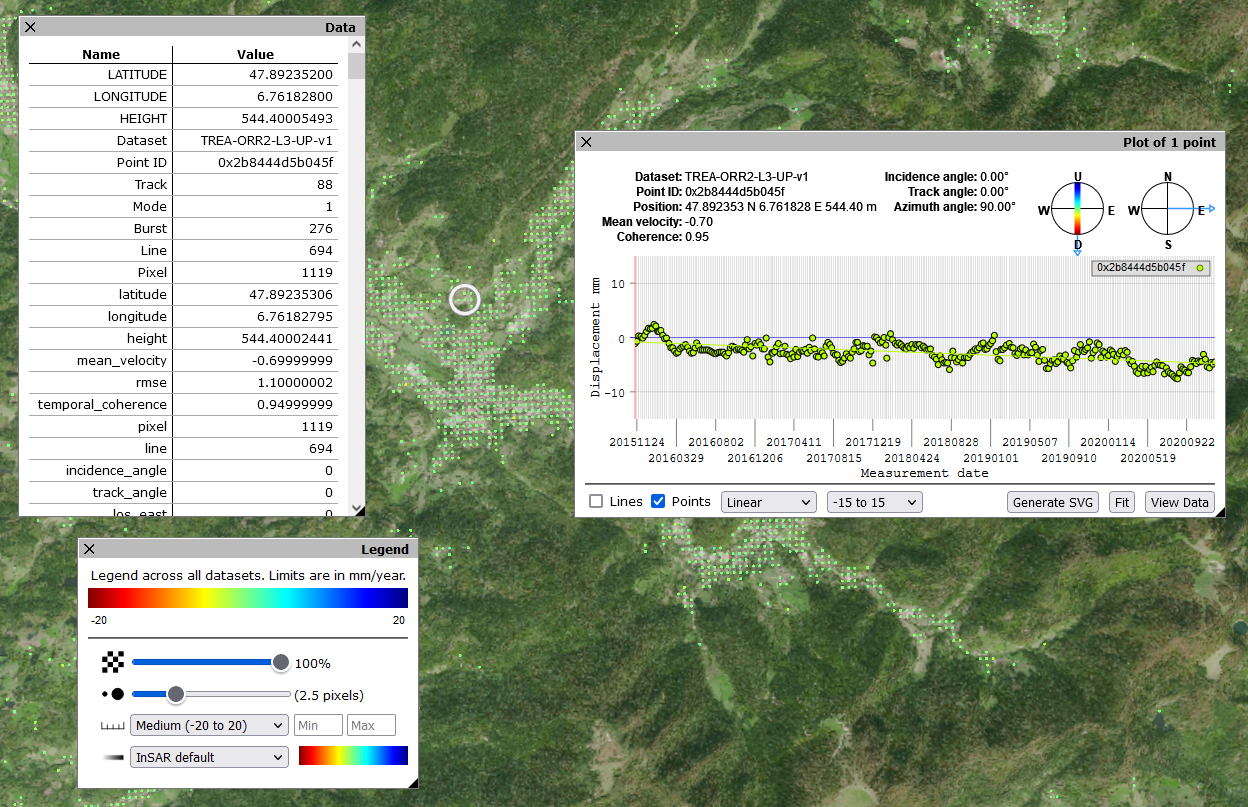Close the Data panel
Image resolution: width=1248 pixels, height=807 pixels.
coord(31,27)
